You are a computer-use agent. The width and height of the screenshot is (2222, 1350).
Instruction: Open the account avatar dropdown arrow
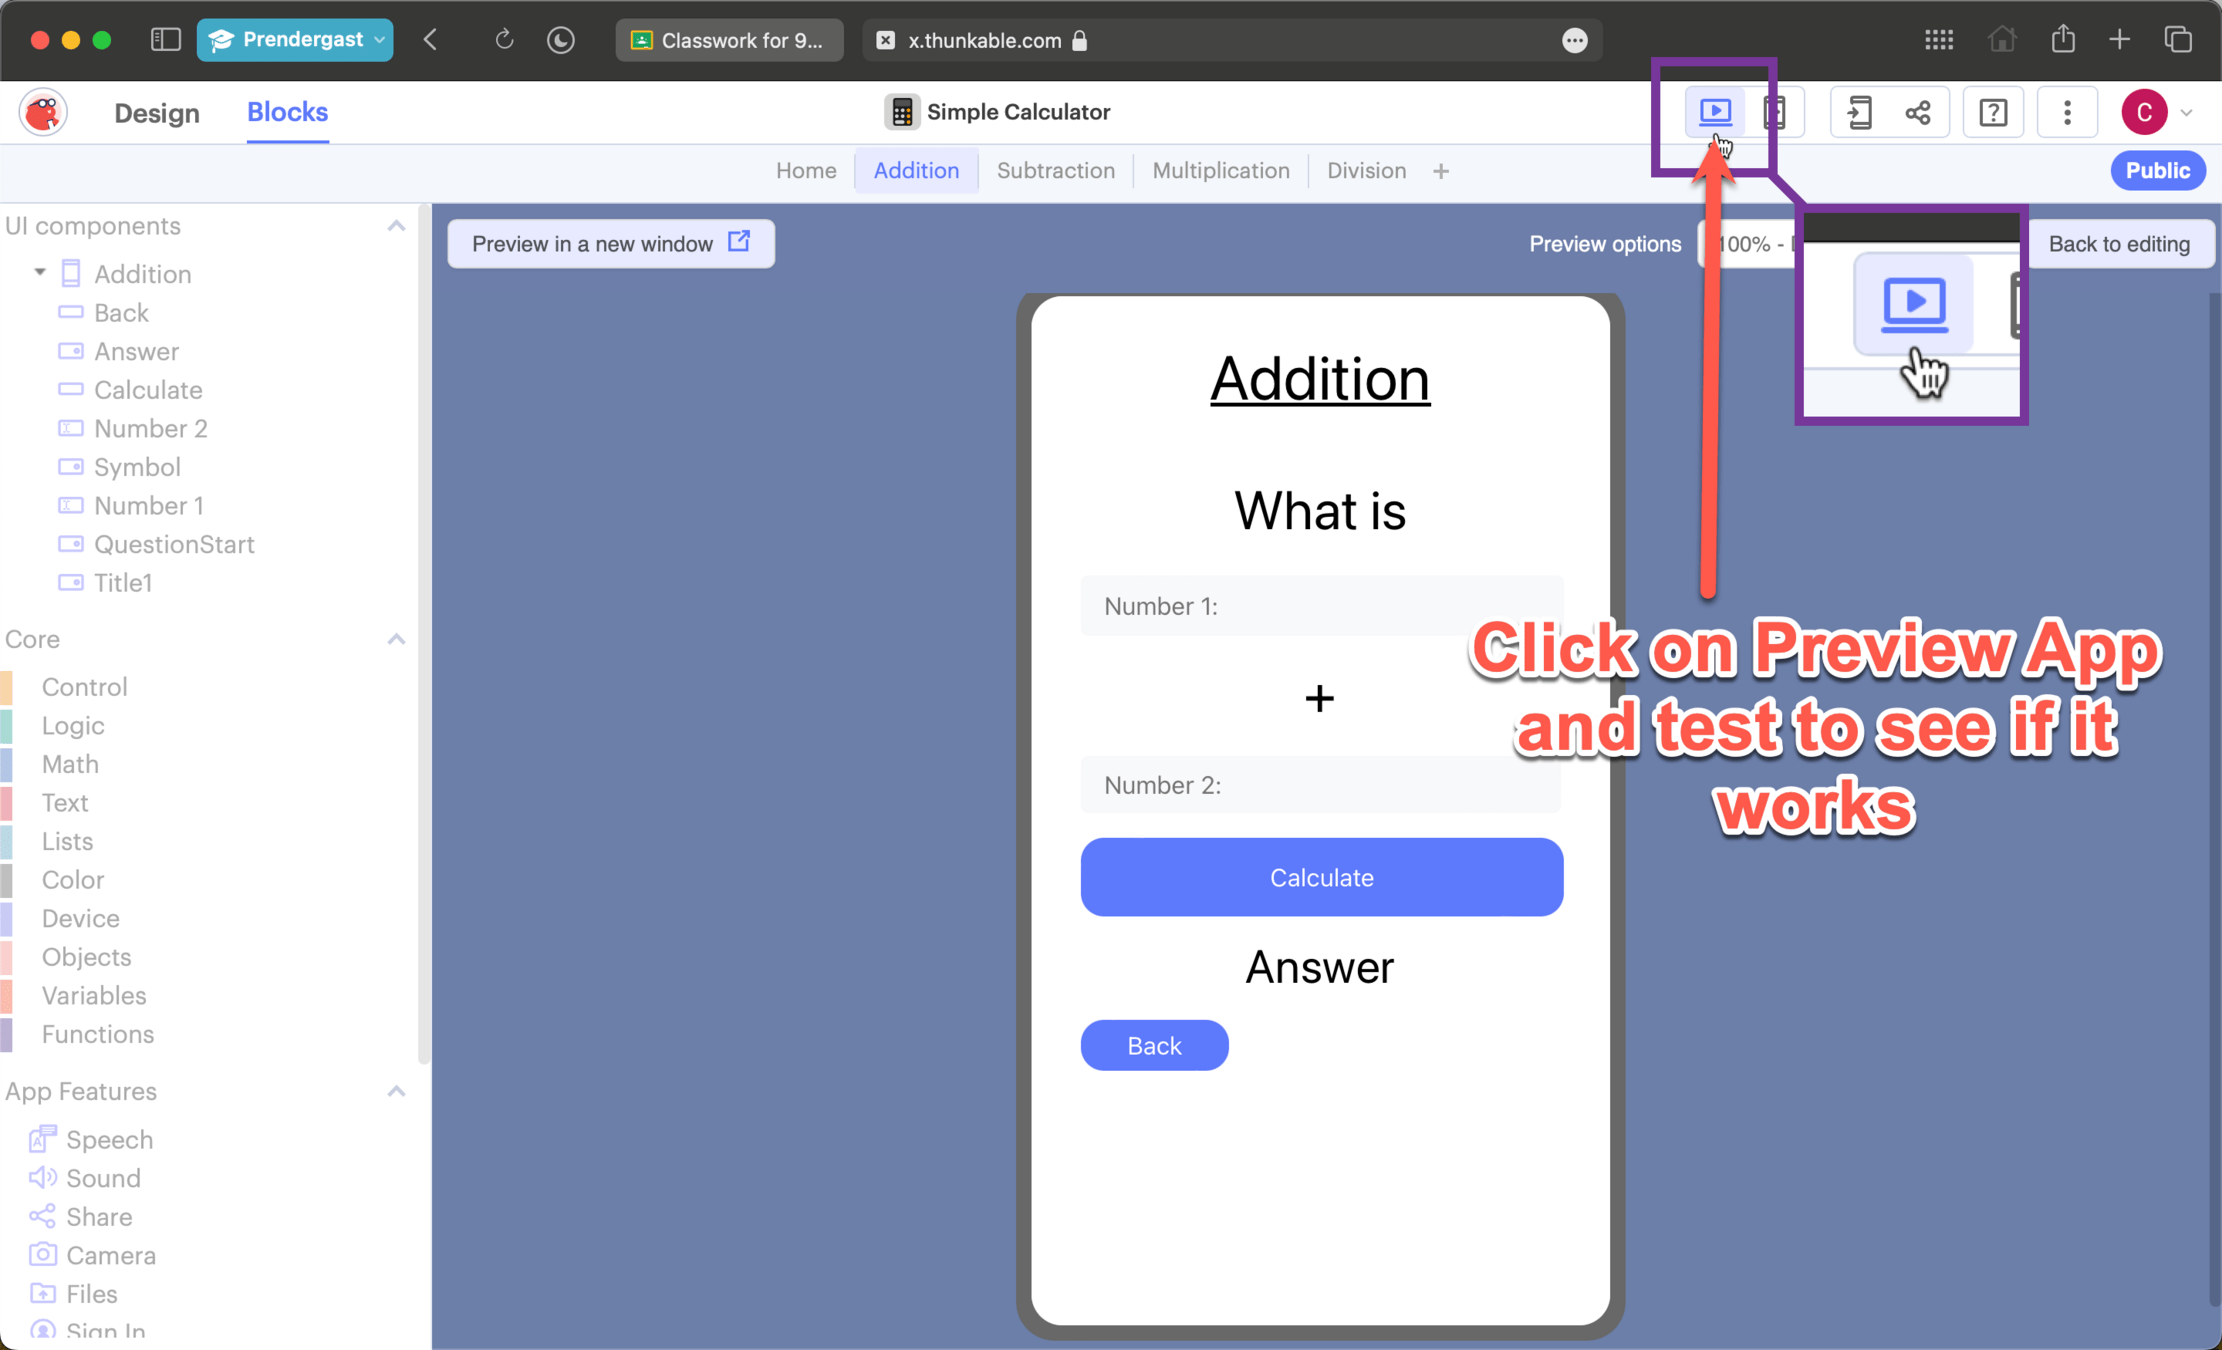(2187, 113)
